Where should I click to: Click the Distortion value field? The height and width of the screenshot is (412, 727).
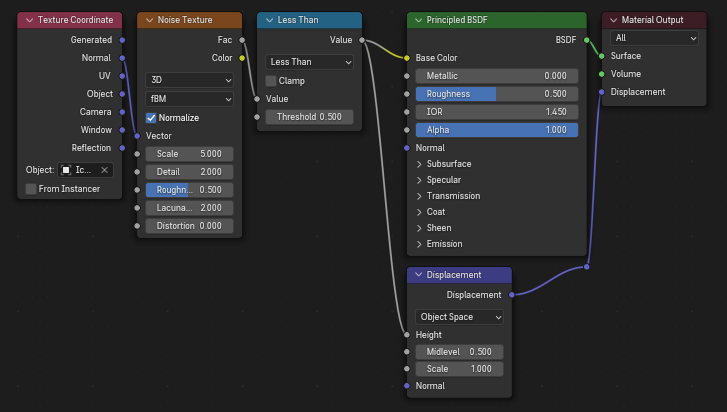(x=189, y=226)
